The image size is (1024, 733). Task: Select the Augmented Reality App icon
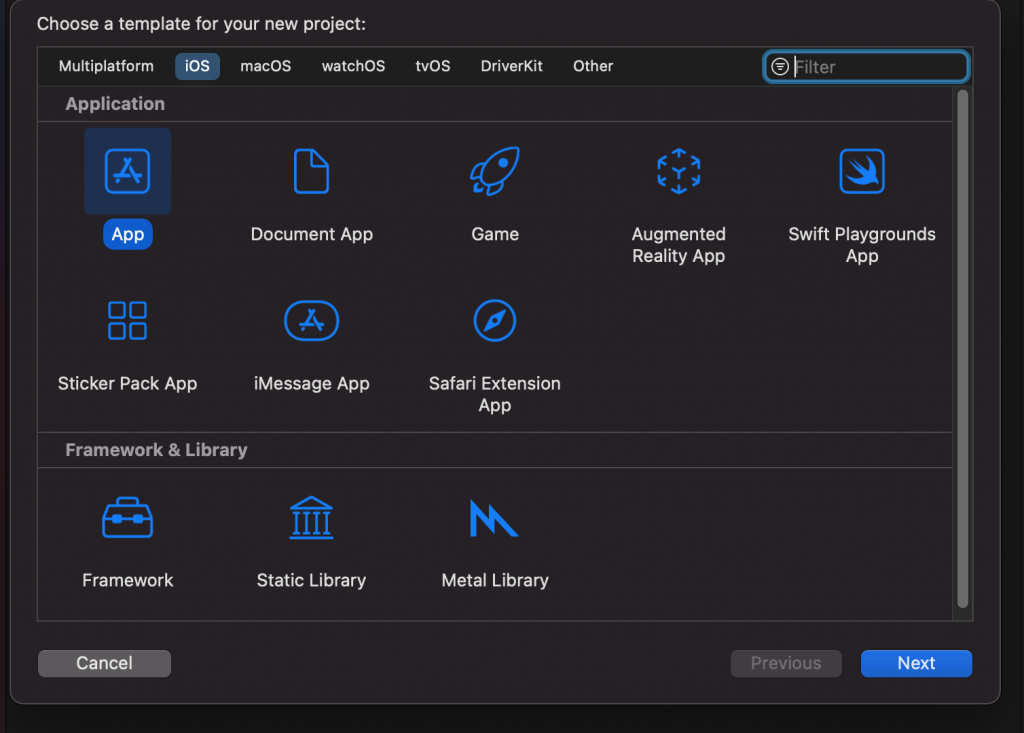(679, 171)
